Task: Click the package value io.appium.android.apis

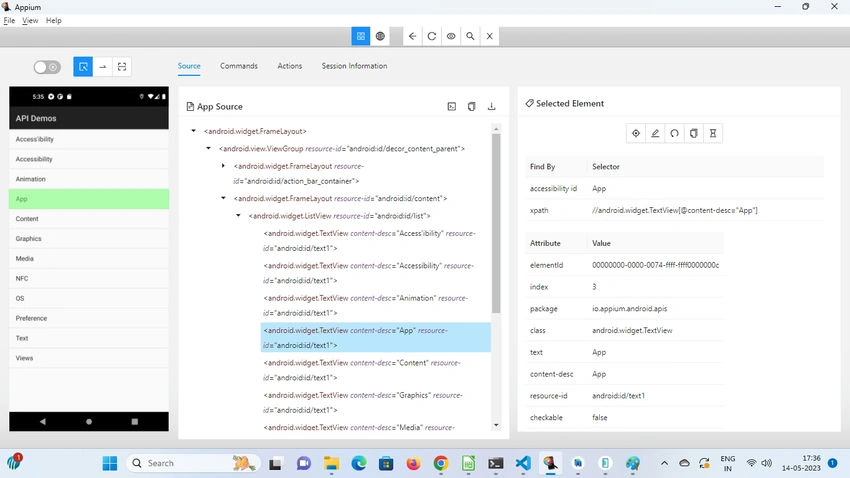Action: (x=629, y=309)
